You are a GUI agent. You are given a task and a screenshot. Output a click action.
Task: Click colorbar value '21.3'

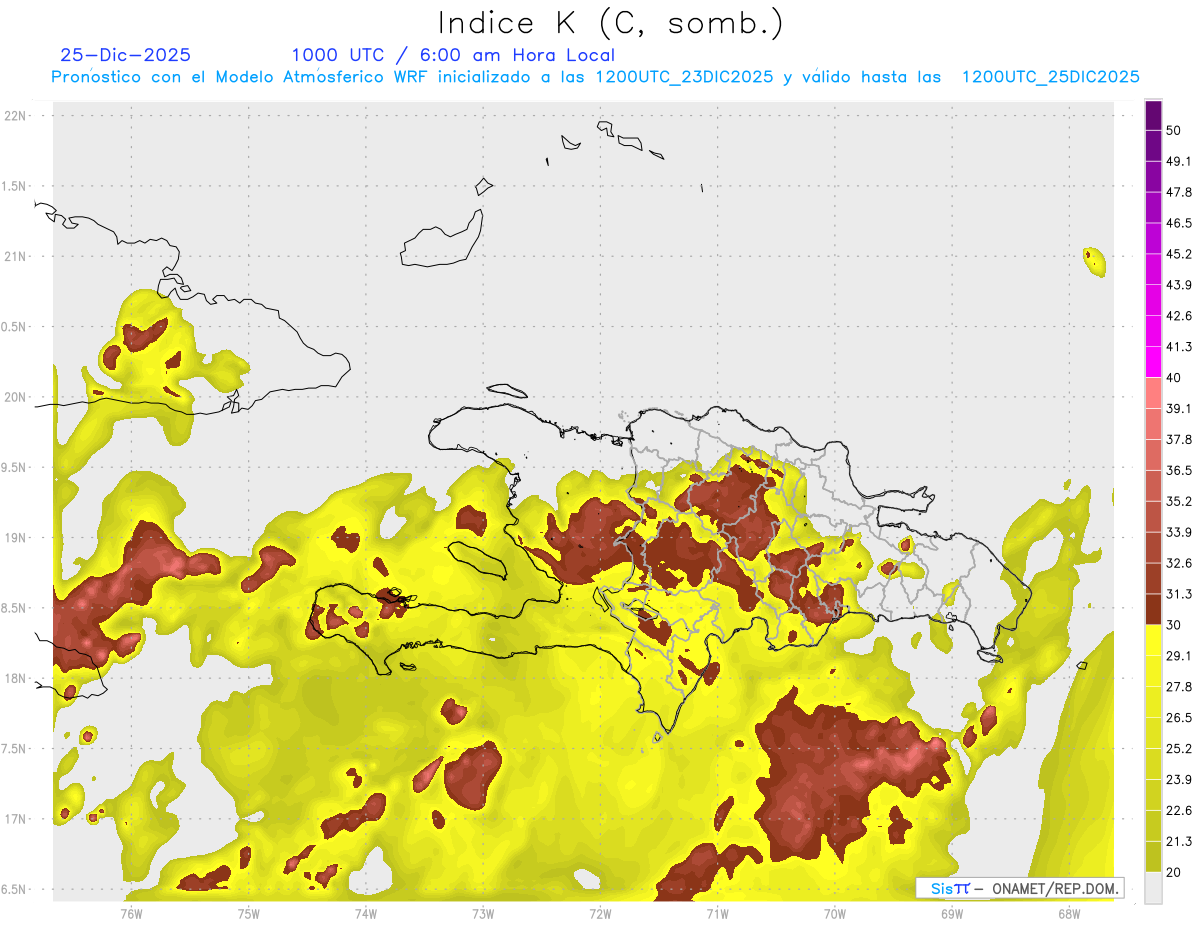(x=1179, y=841)
